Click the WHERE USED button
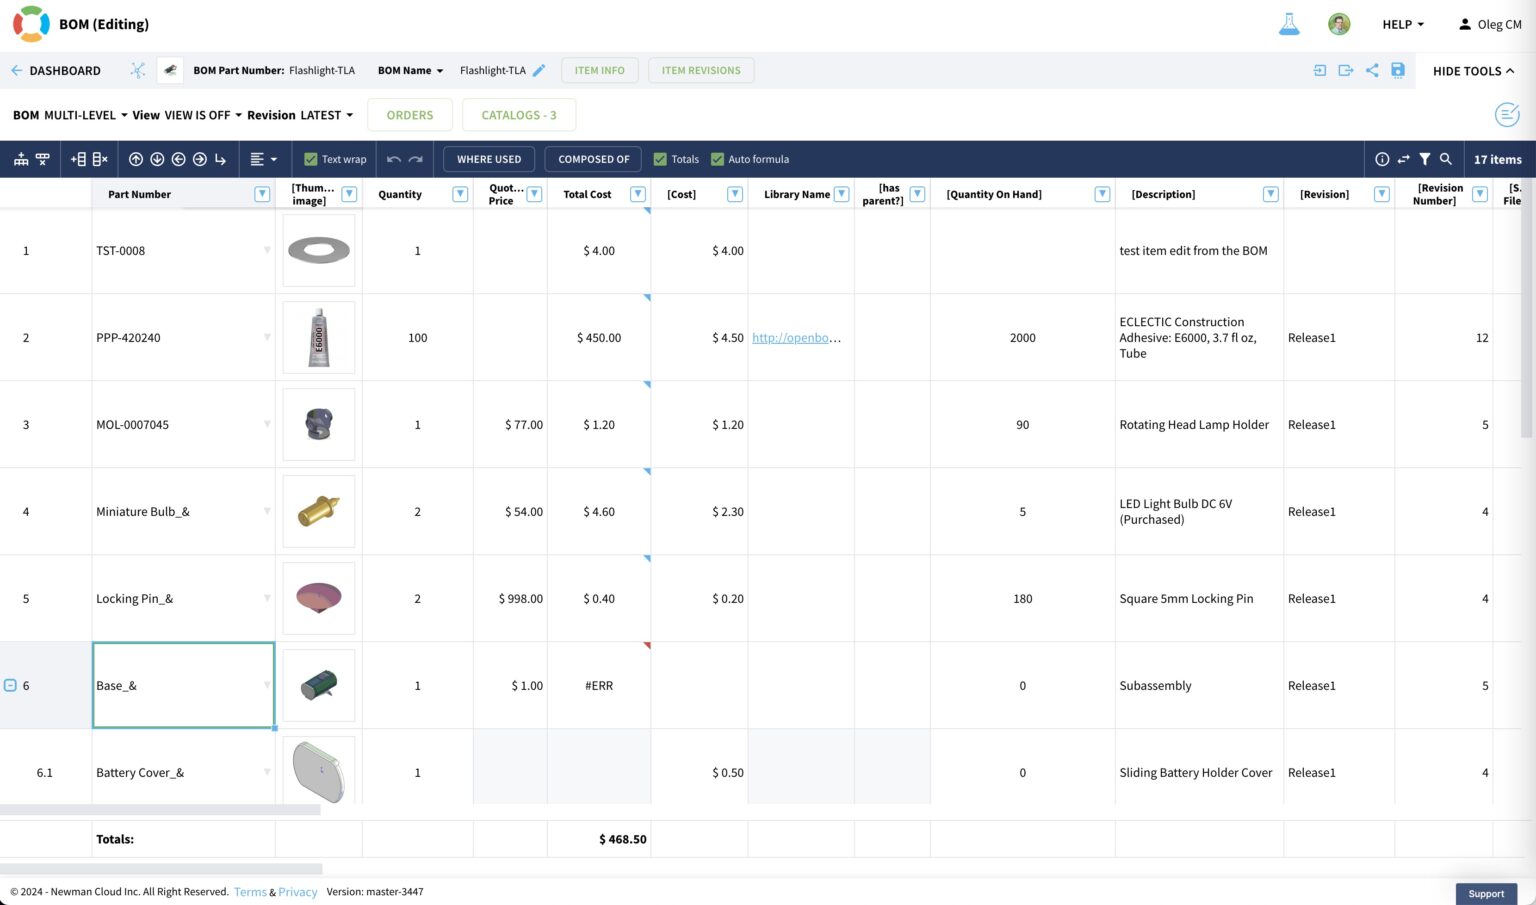 489,159
